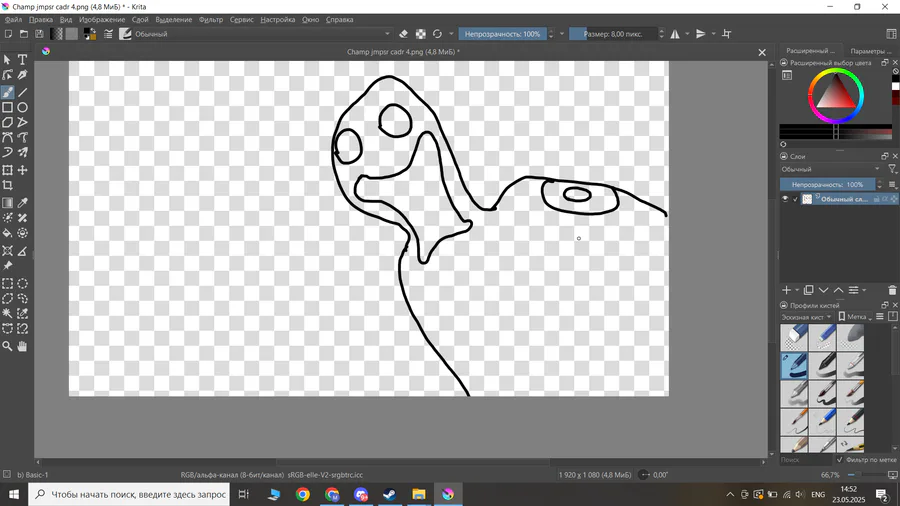Delete layer with the trash icon
Screen dimensions: 900x506
(892, 291)
